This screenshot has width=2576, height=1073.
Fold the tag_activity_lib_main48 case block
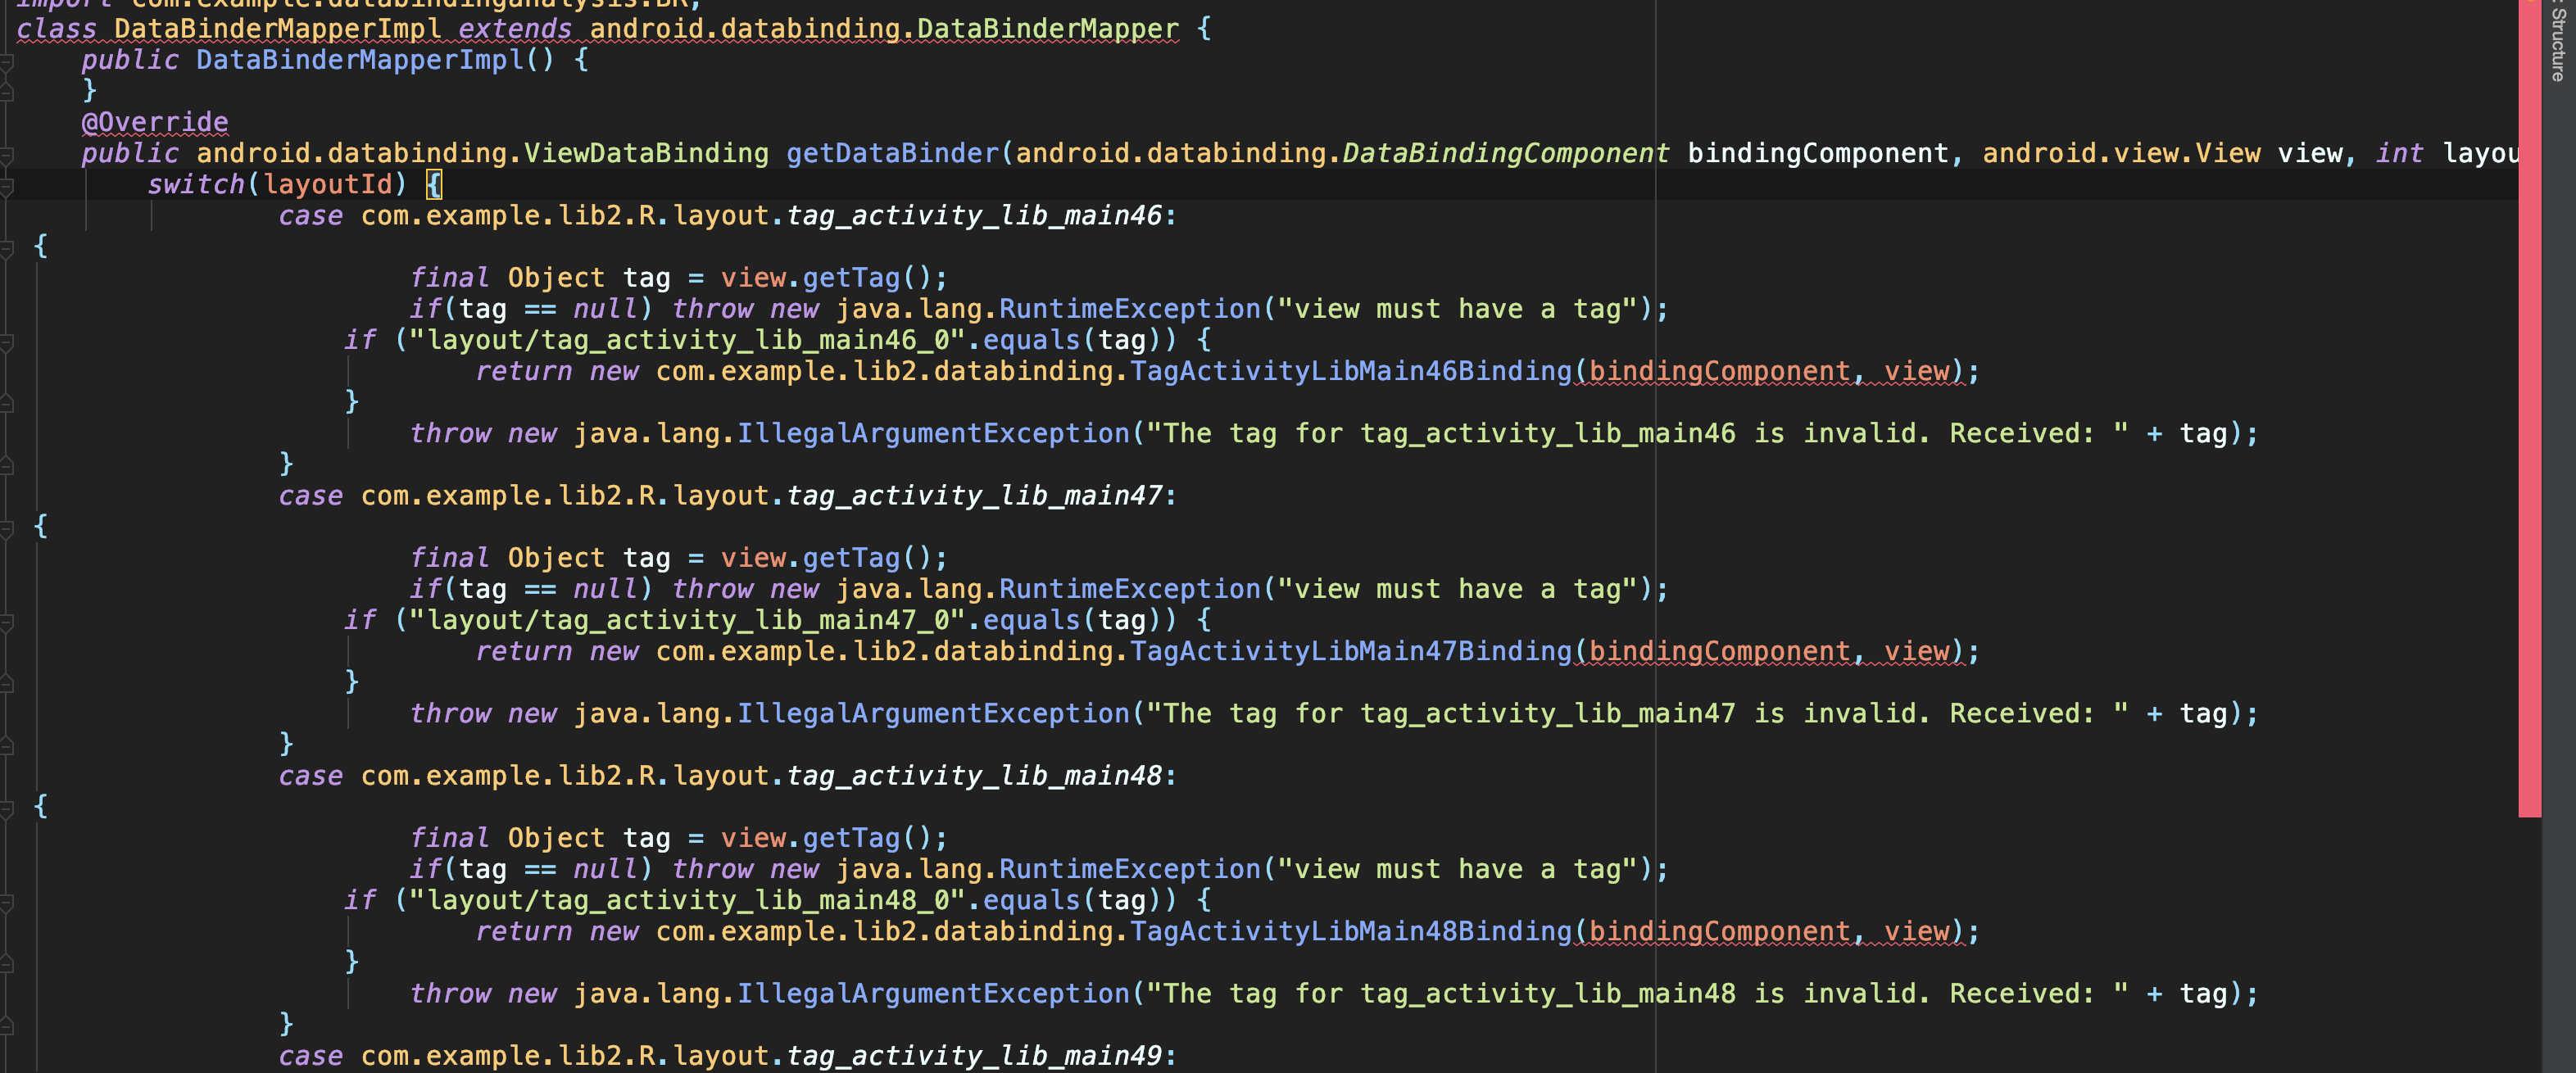tap(6, 808)
